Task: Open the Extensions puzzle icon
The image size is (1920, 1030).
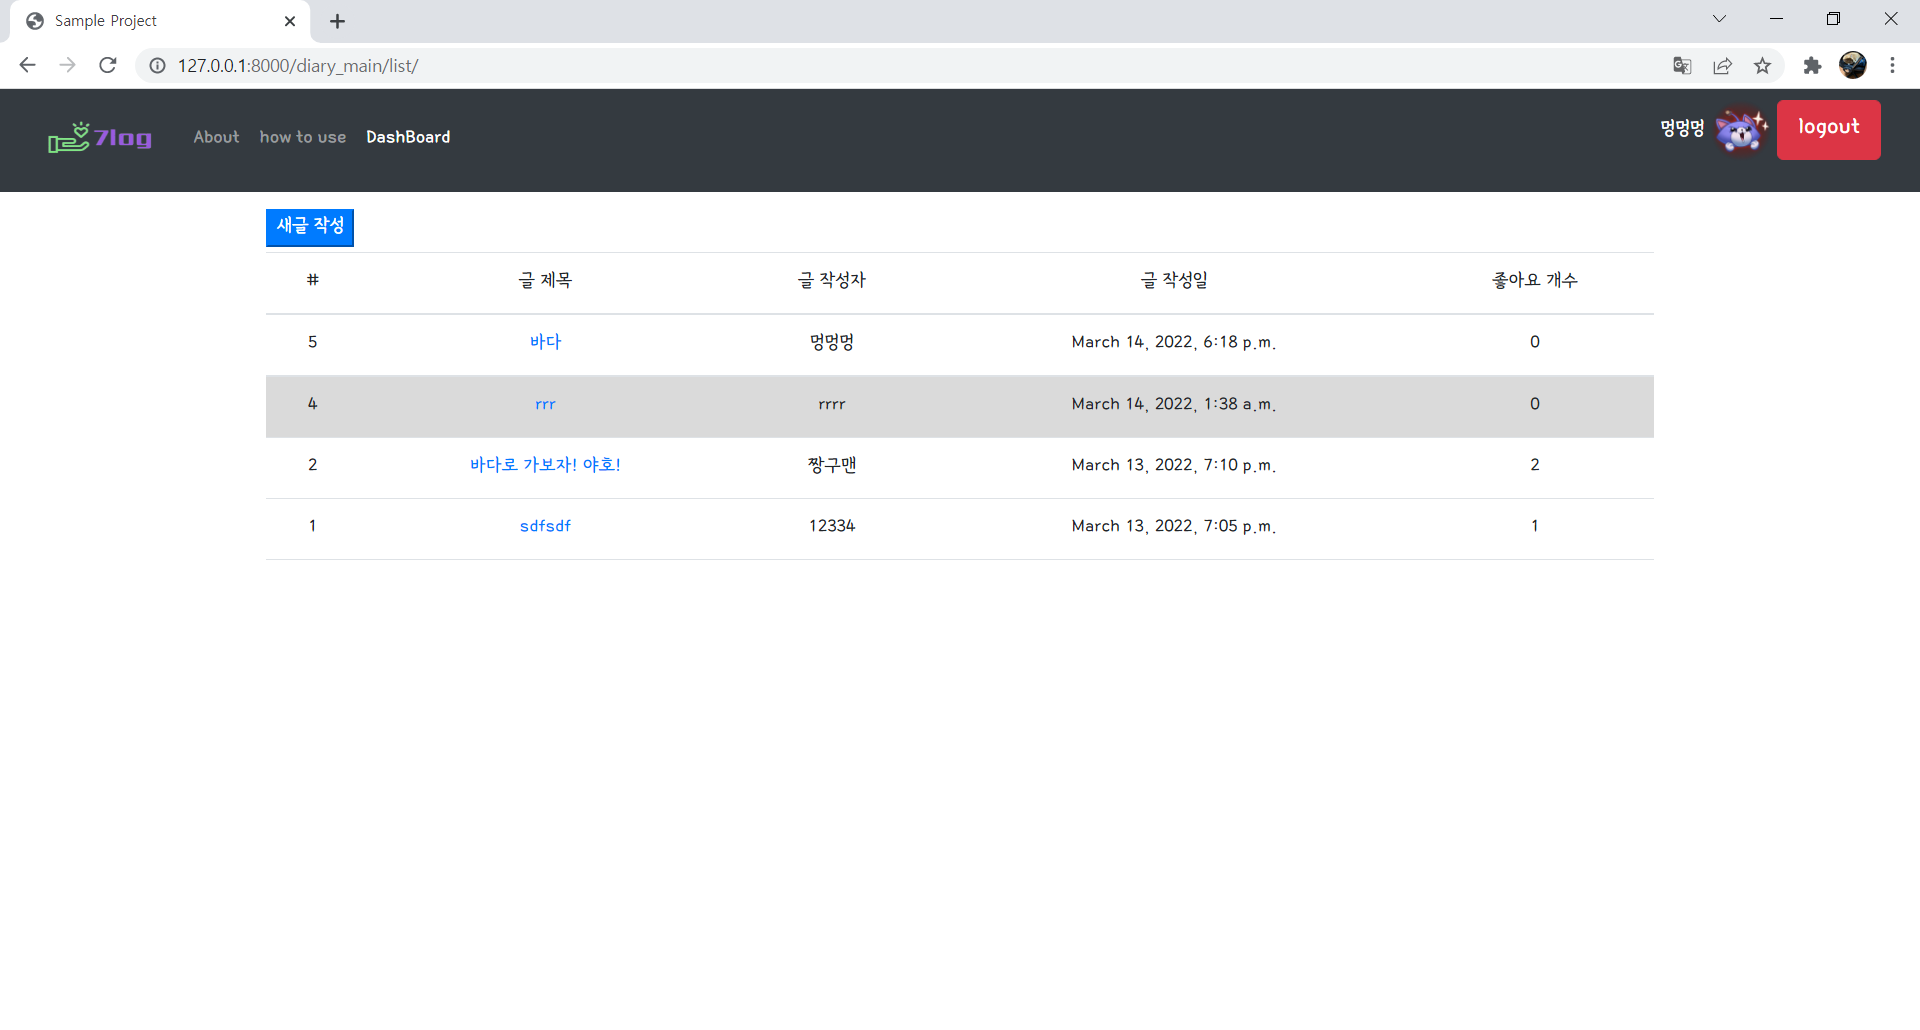Action: tap(1812, 65)
